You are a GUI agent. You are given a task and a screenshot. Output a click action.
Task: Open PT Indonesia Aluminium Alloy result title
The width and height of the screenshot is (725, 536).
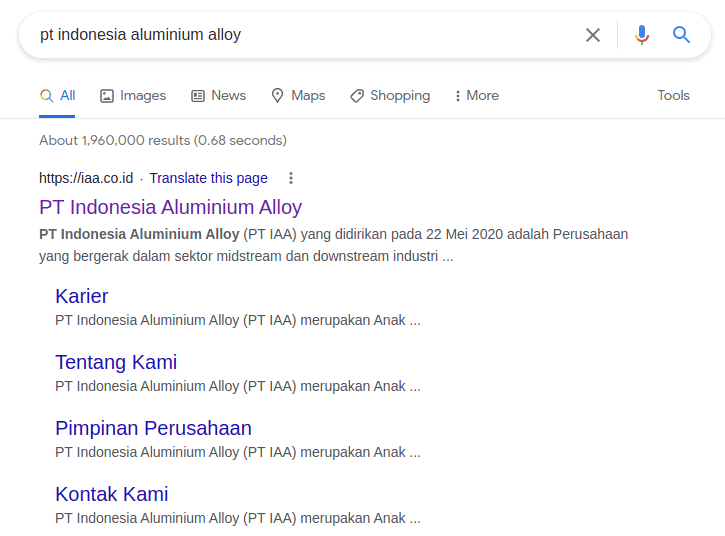coord(170,207)
